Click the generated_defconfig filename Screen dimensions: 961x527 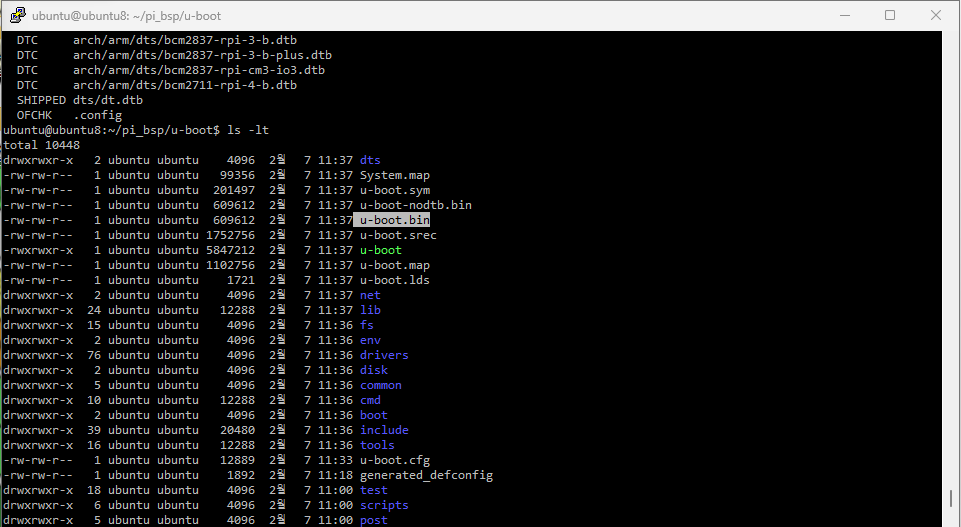(426, 476)
